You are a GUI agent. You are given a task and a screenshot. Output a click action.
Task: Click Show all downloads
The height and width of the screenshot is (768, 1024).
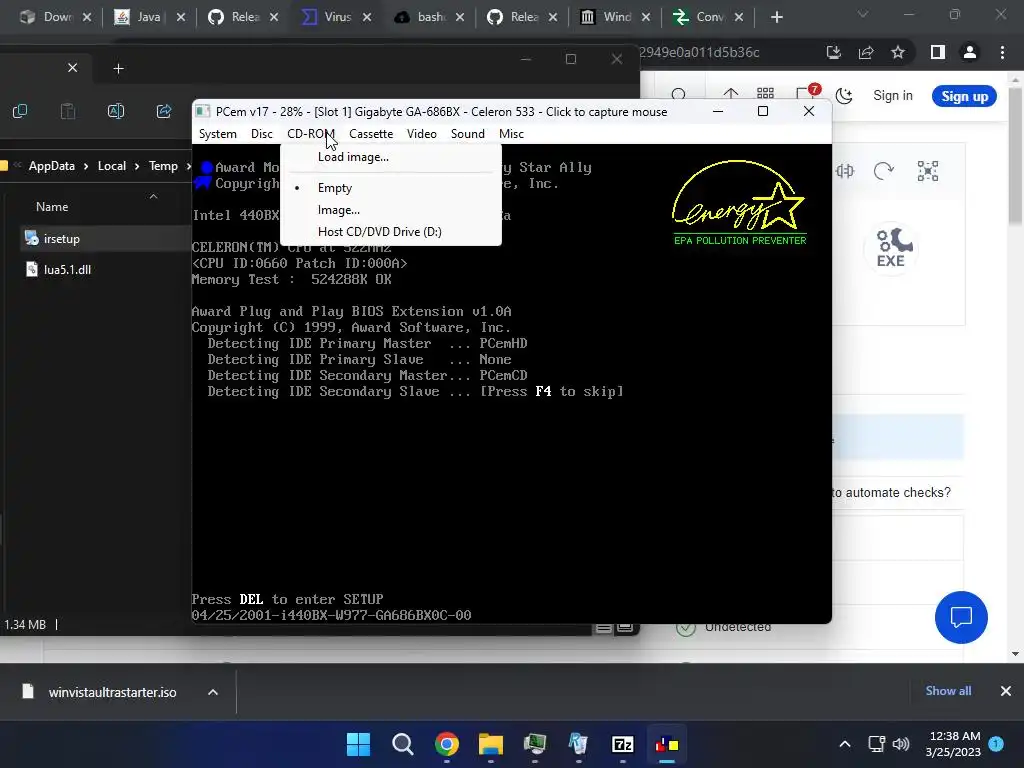[x=948, y=691]
